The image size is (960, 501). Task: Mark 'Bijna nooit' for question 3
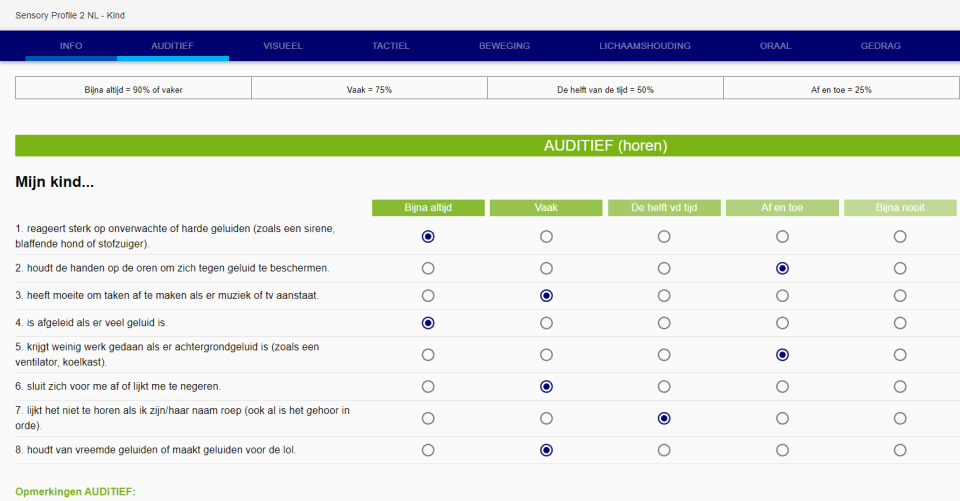tap(900, 296)
